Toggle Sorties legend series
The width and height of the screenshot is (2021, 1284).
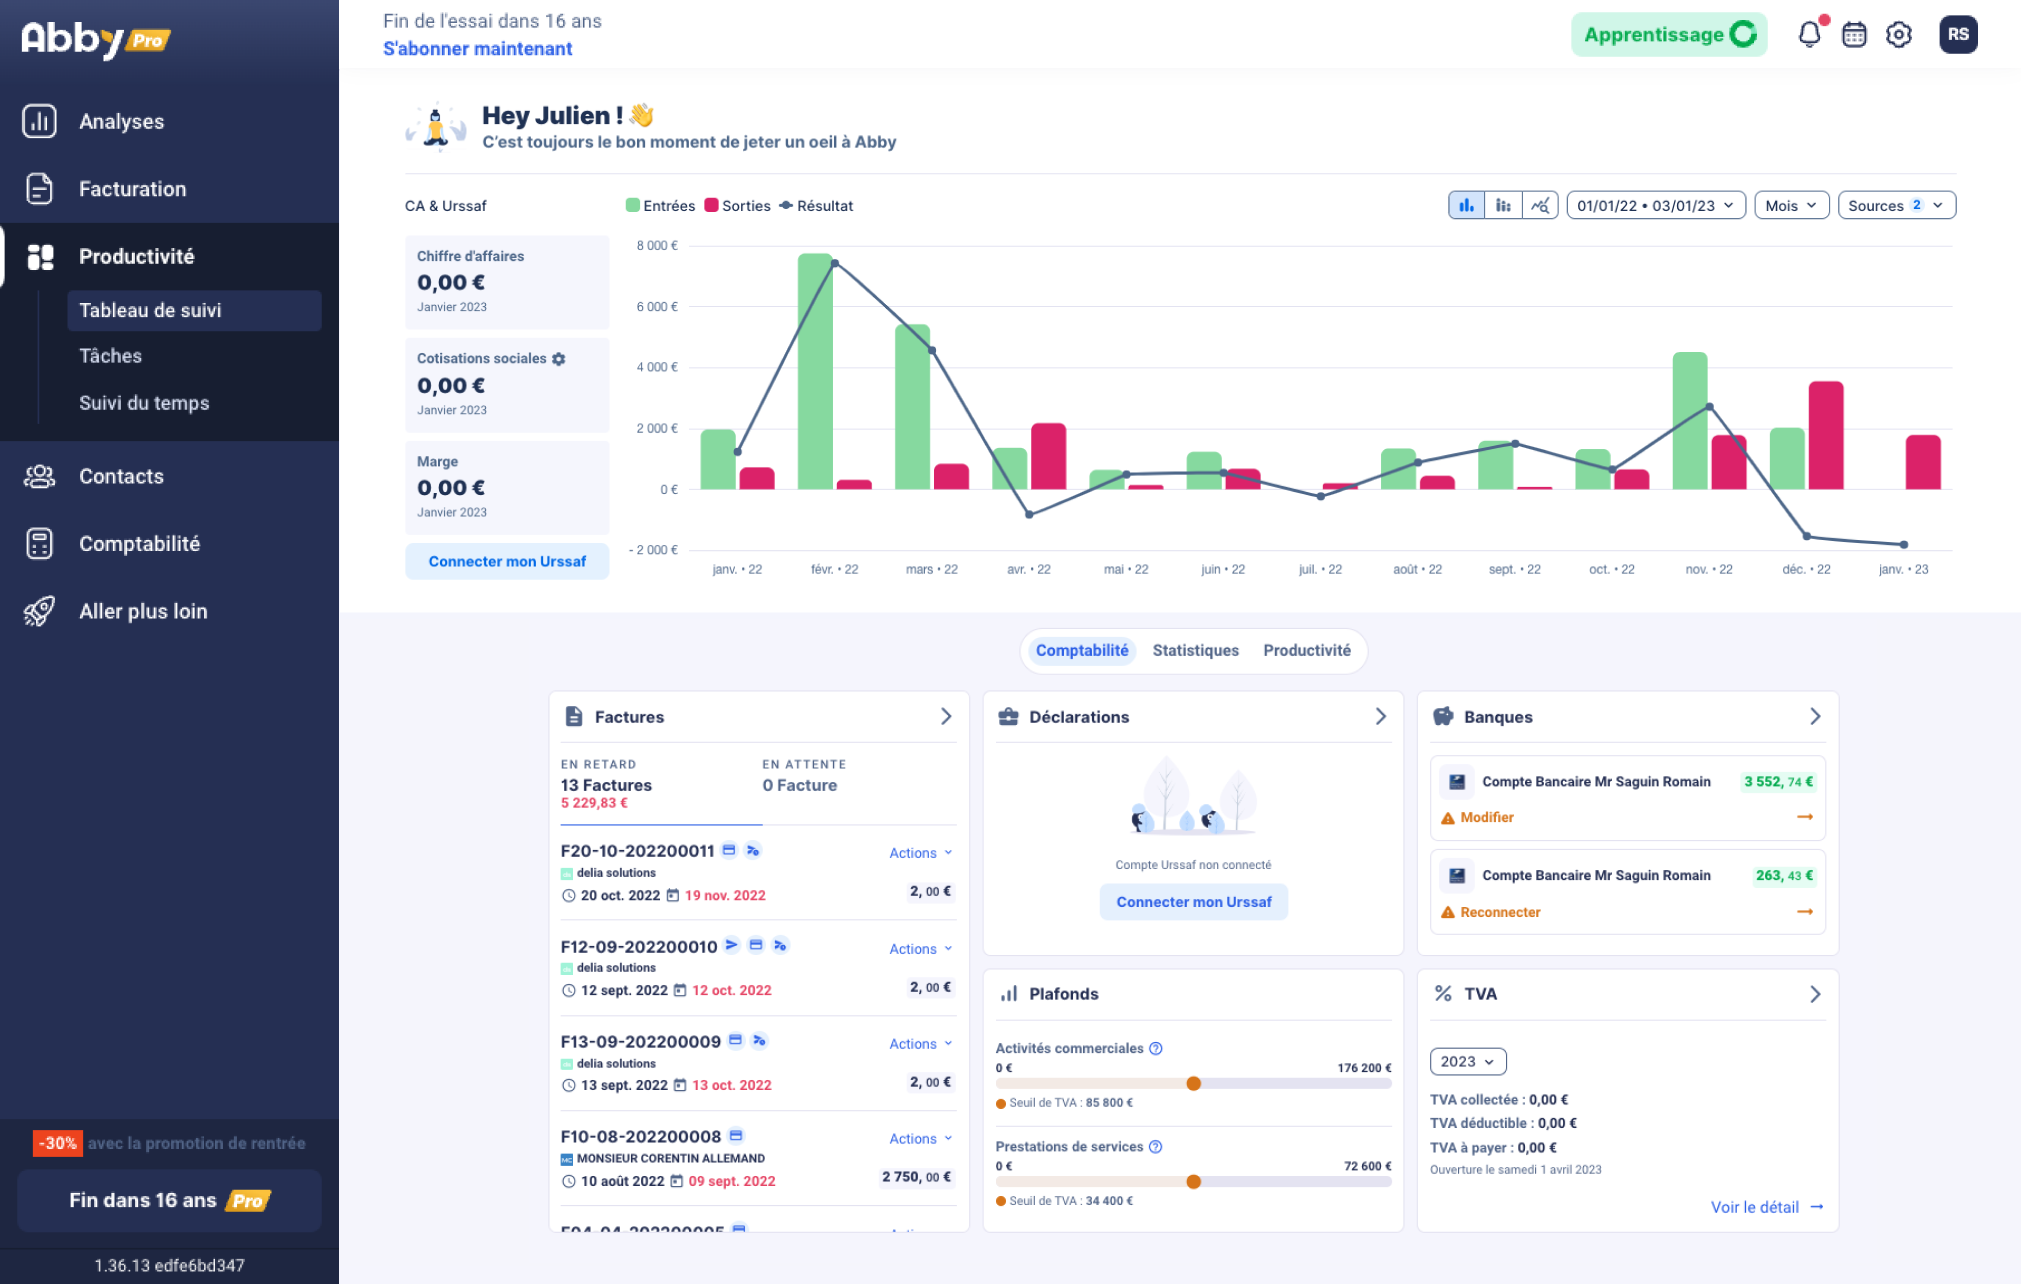coord(738,206)
